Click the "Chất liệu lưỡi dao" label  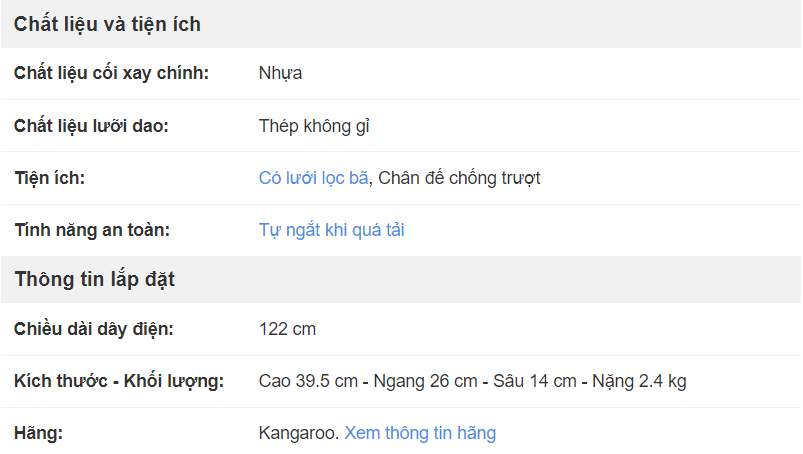coord(91,126)
